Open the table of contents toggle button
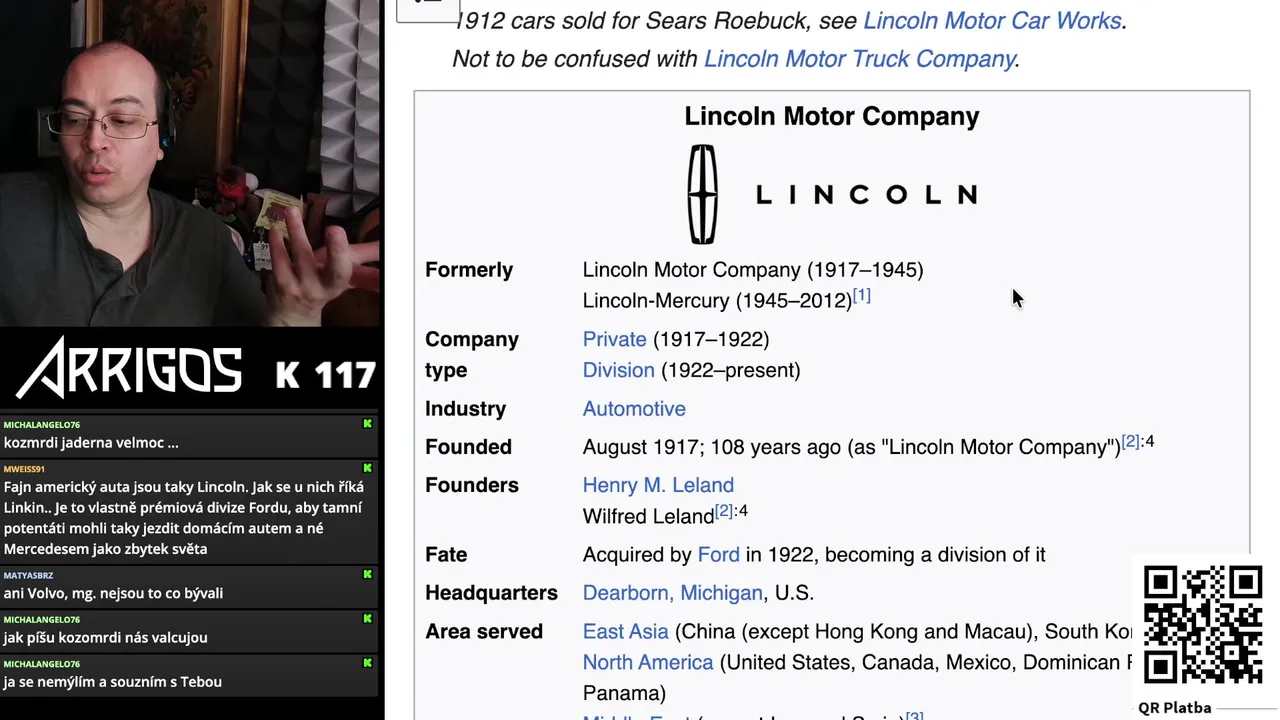This screenshot has width=1280, height=720. tap(427, 8)
